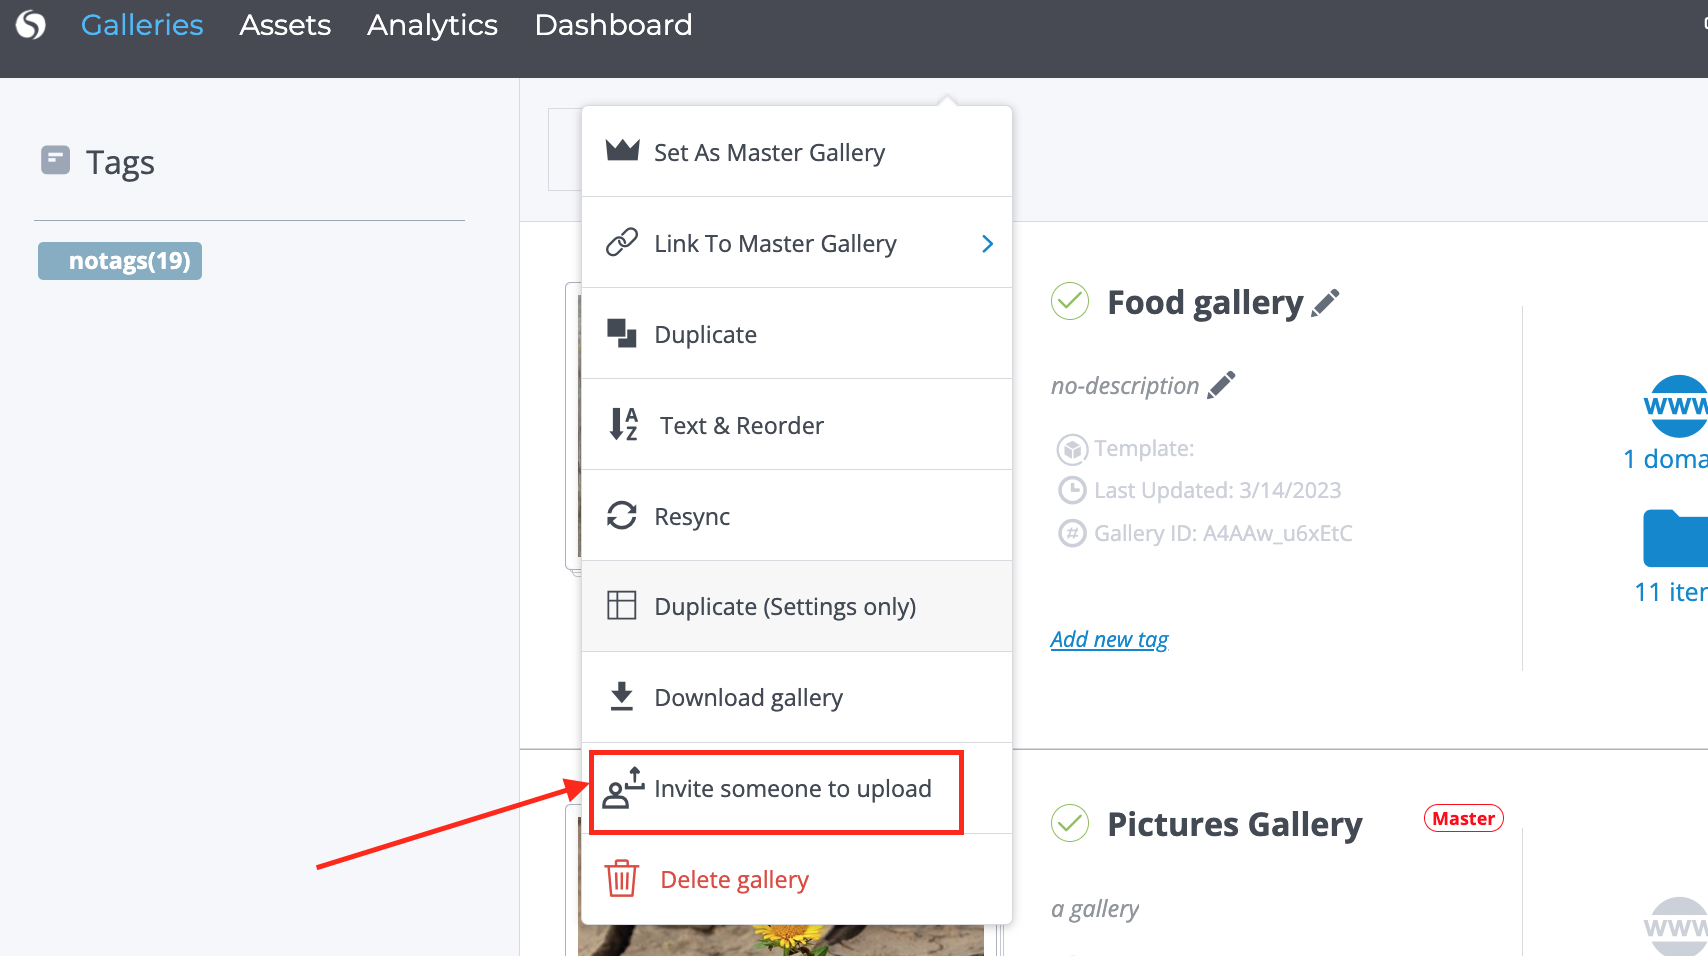Image resolution: width=1708 pixels, height=956 pixels.
Task: Toggle the green checkmark next to Pictures Gallery
Action: (x=1070, y=823)
